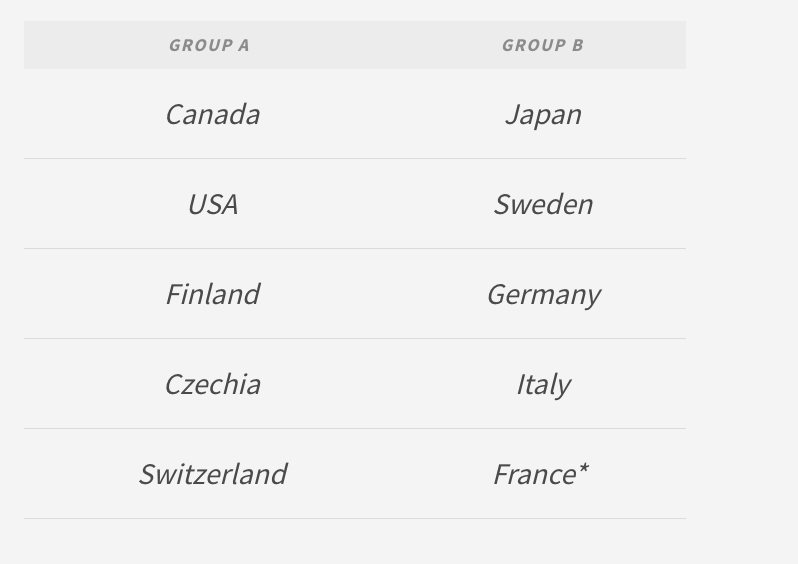Select the Finland entry
This screenshot has height=564, width=798.
[x=212, y=294]
